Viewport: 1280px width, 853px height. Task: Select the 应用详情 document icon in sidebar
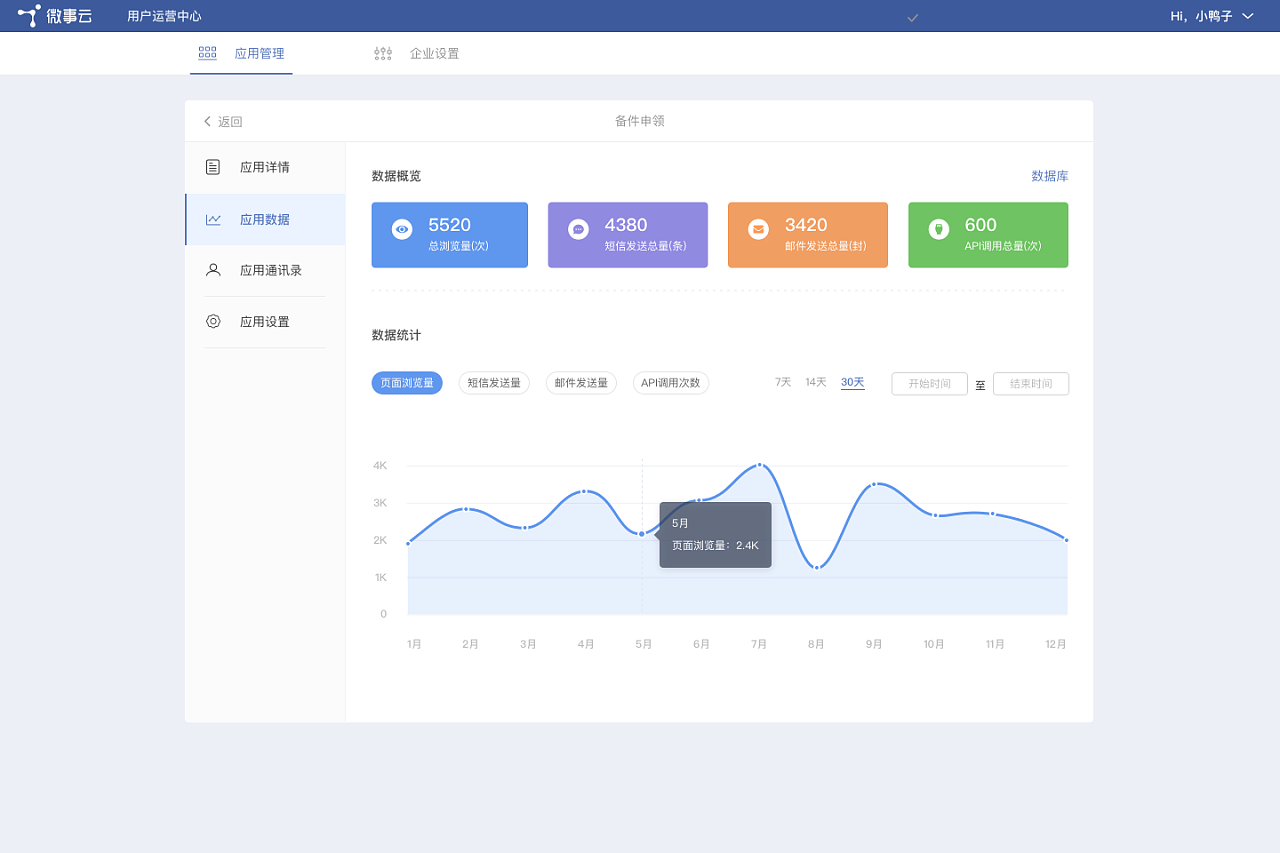point(212,167)
